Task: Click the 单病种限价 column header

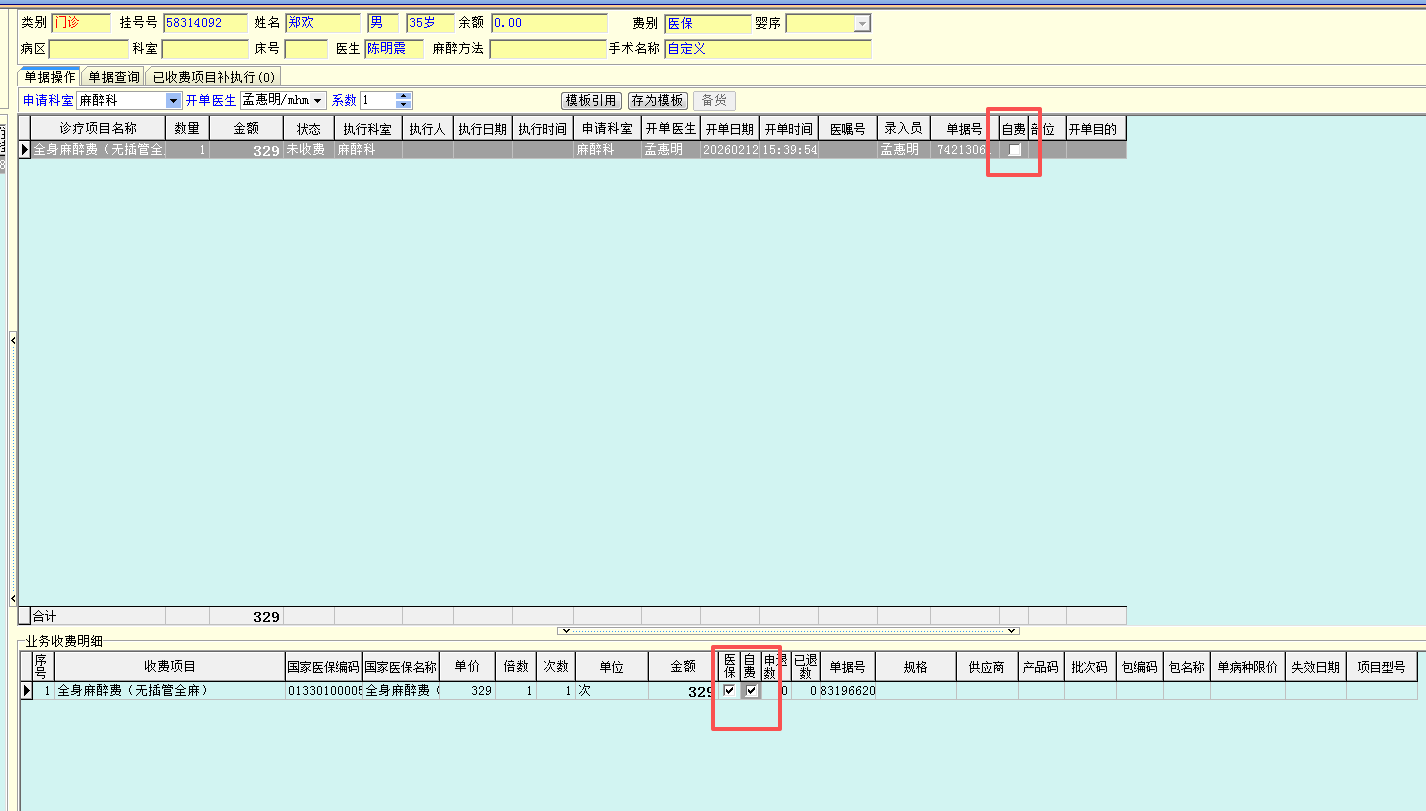Action: (1247, 667)
